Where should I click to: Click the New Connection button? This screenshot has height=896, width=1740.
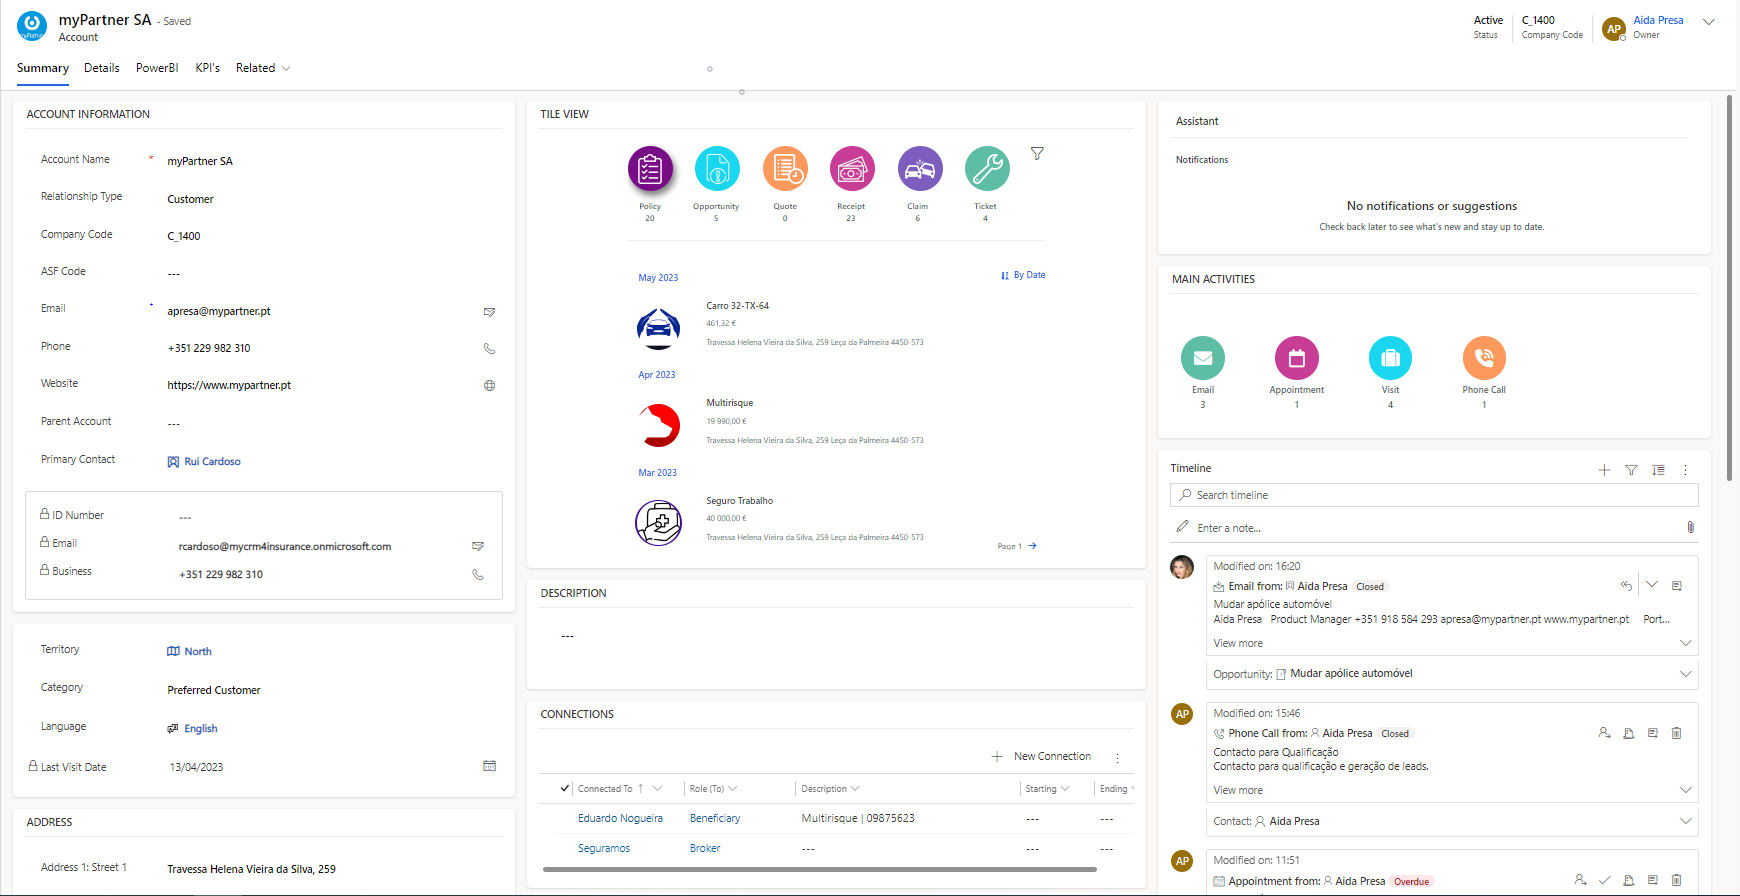pos(1041,757)
